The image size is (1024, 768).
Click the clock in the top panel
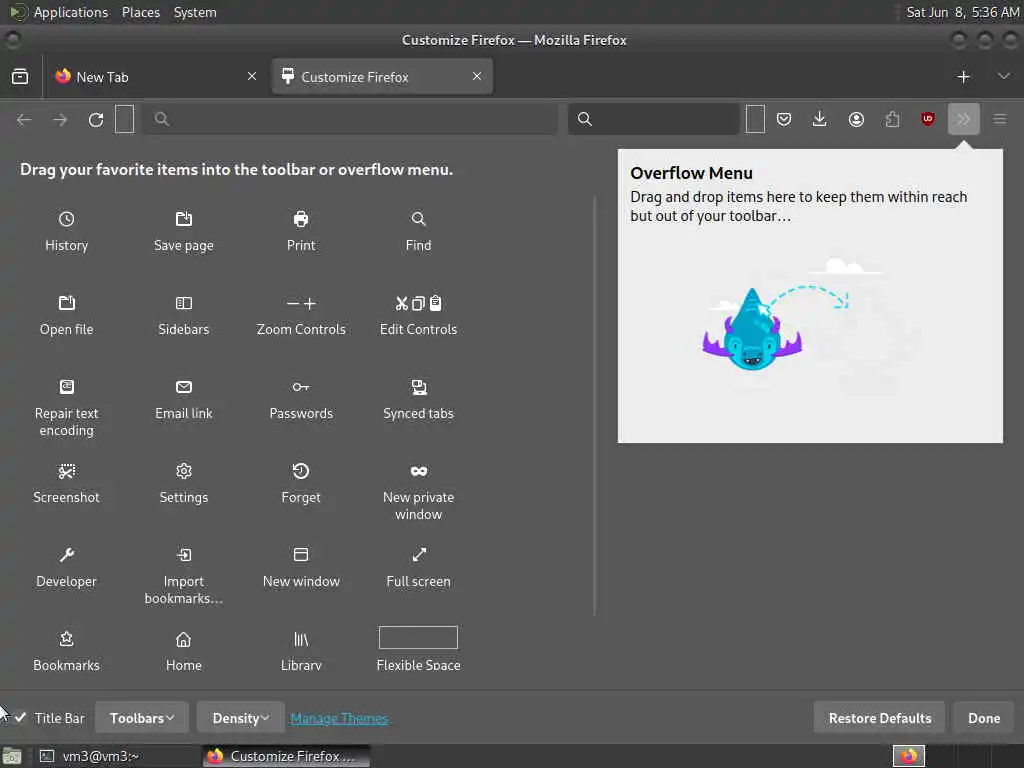[x=962, y=12]
